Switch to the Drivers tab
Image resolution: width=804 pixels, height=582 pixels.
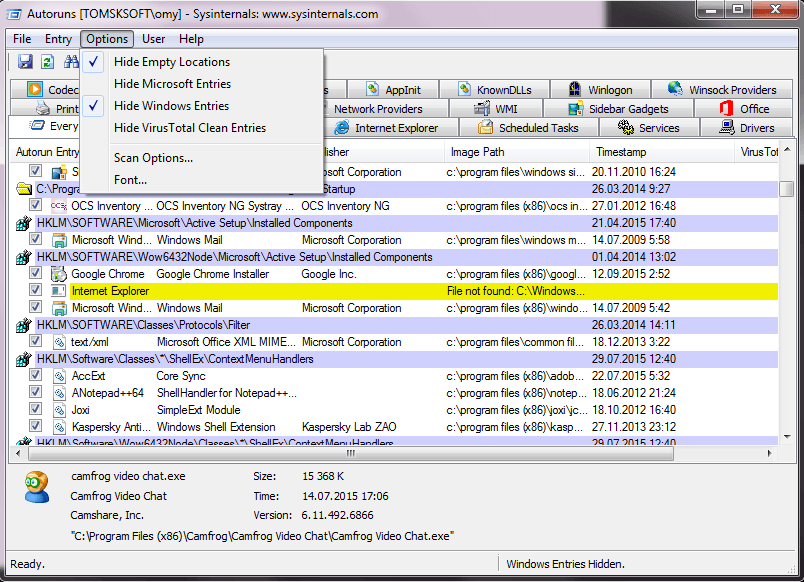(747, 128)
